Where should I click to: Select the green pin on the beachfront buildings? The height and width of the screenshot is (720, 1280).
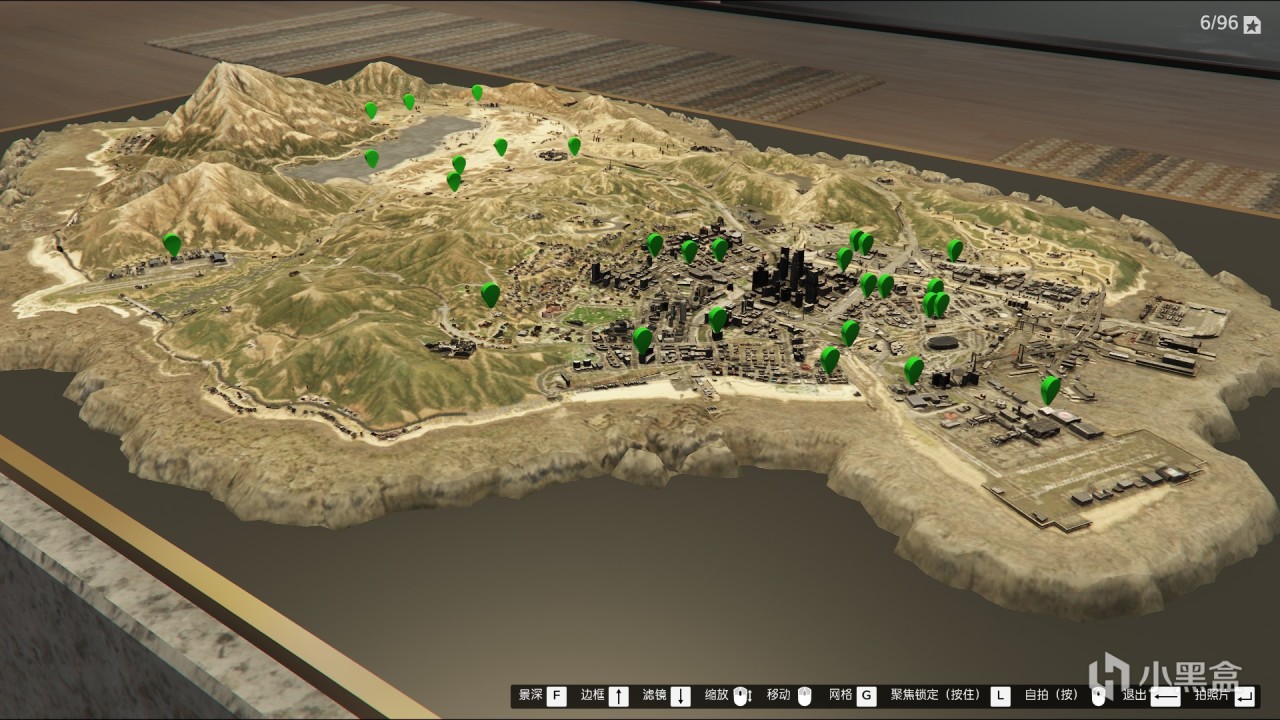coord(642,339)
